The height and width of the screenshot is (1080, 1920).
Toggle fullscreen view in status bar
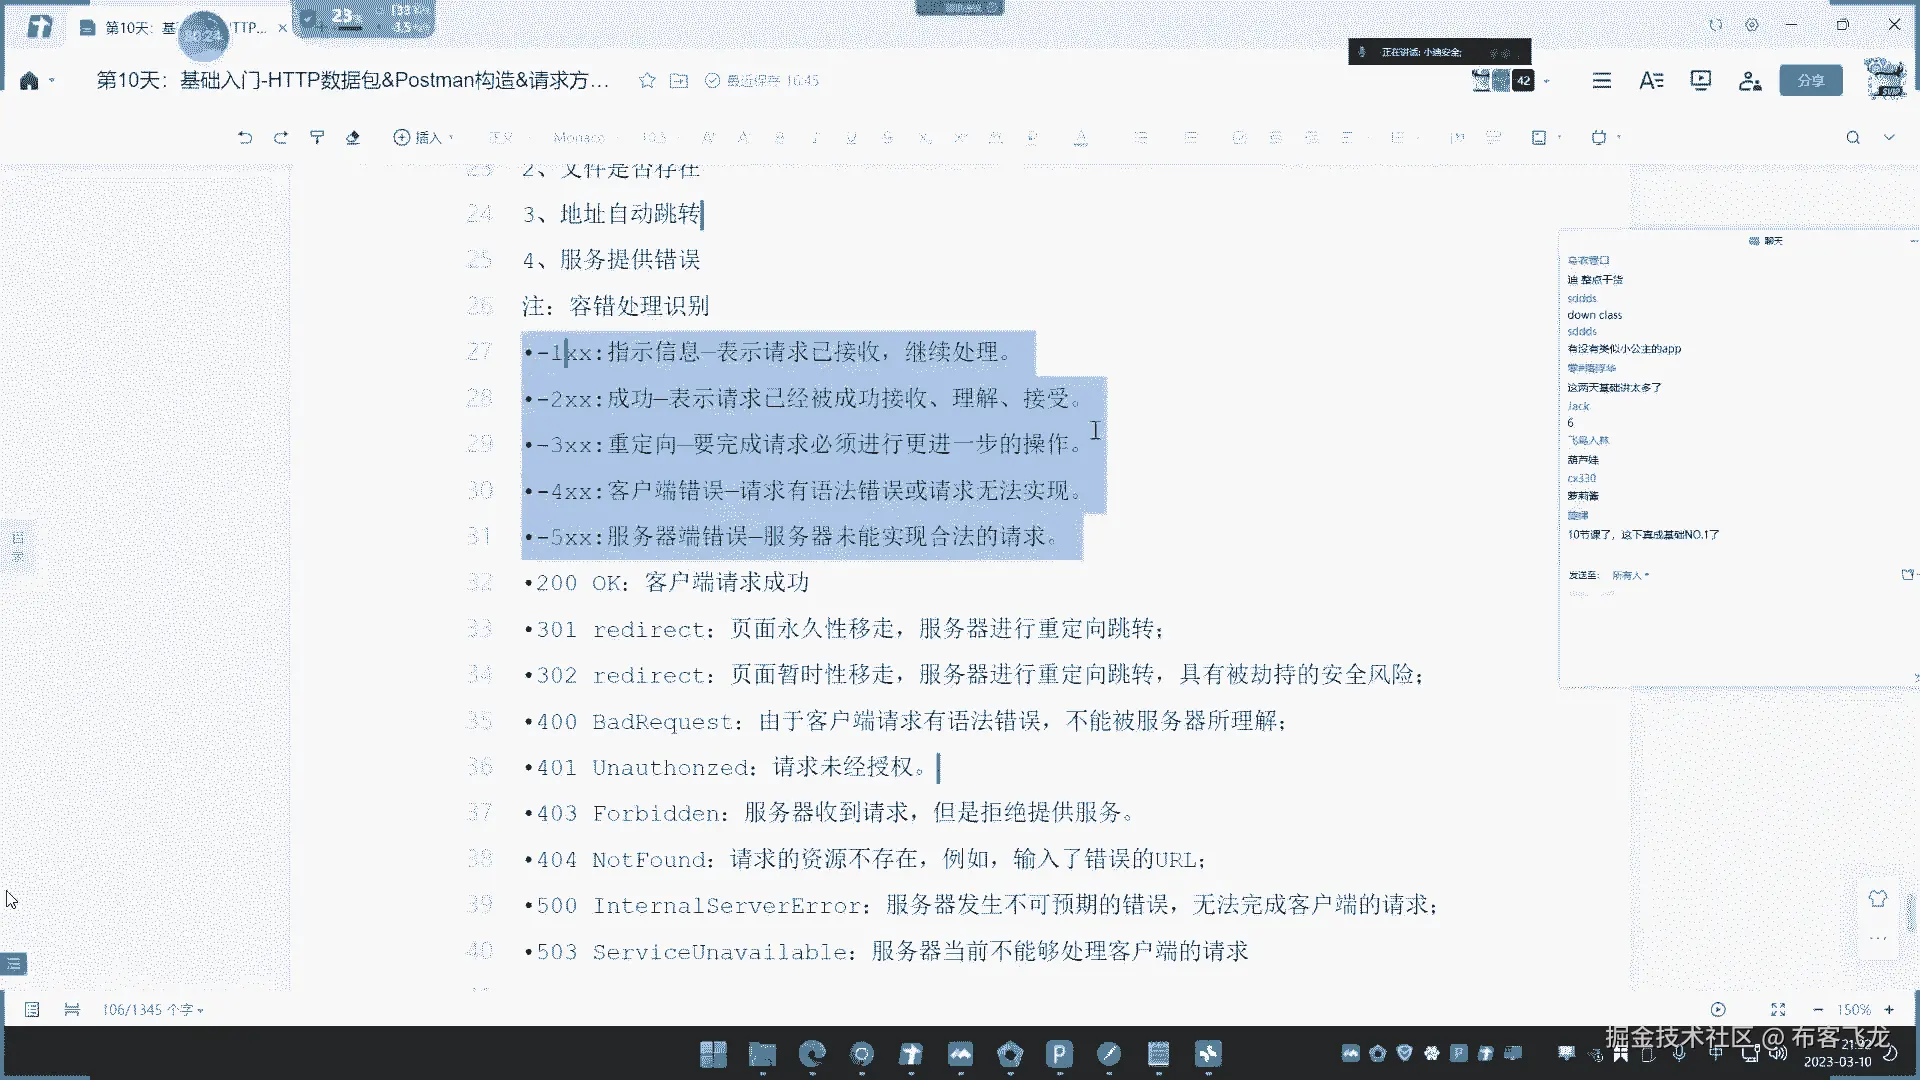coord(1777,1010)
